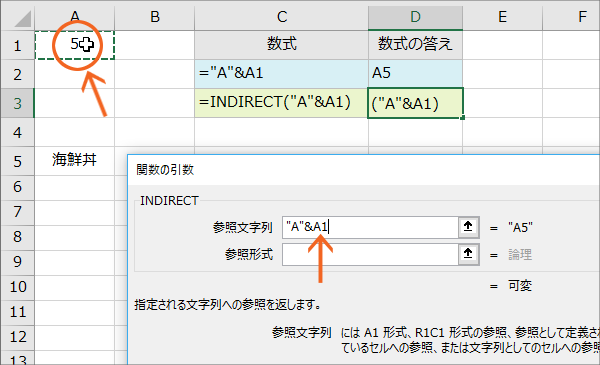Select column C header
Viewport: 600px width, 365px height.
[282, 17]
